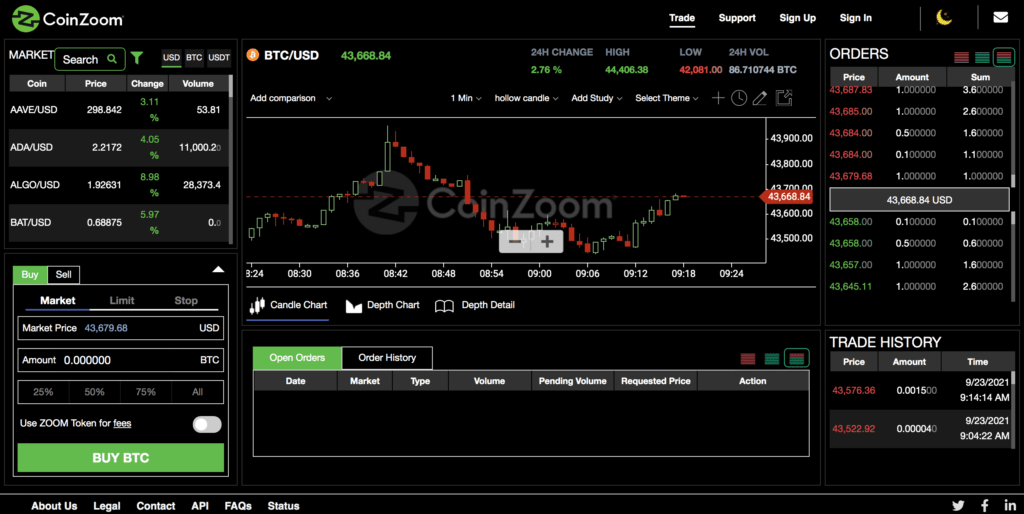Click the BUY BTC button
The height and width of the screenshot is (514, 1024).
pyautogui.click(x=121, y=458)
